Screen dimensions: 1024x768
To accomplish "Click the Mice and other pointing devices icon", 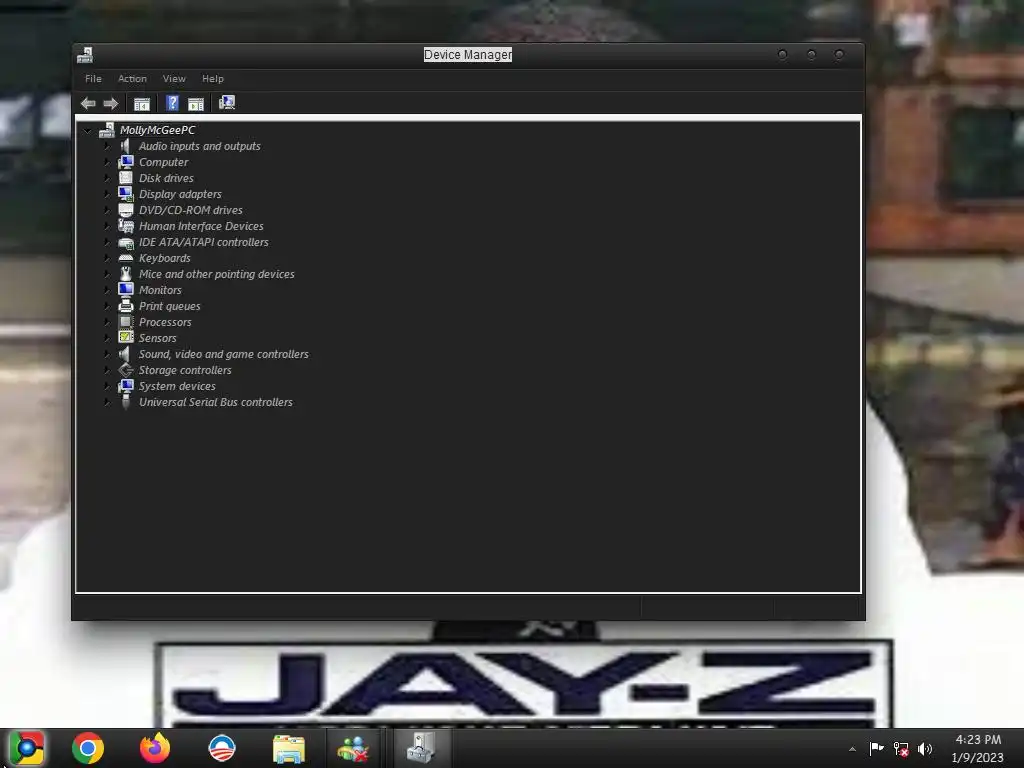I will (125, 274).
